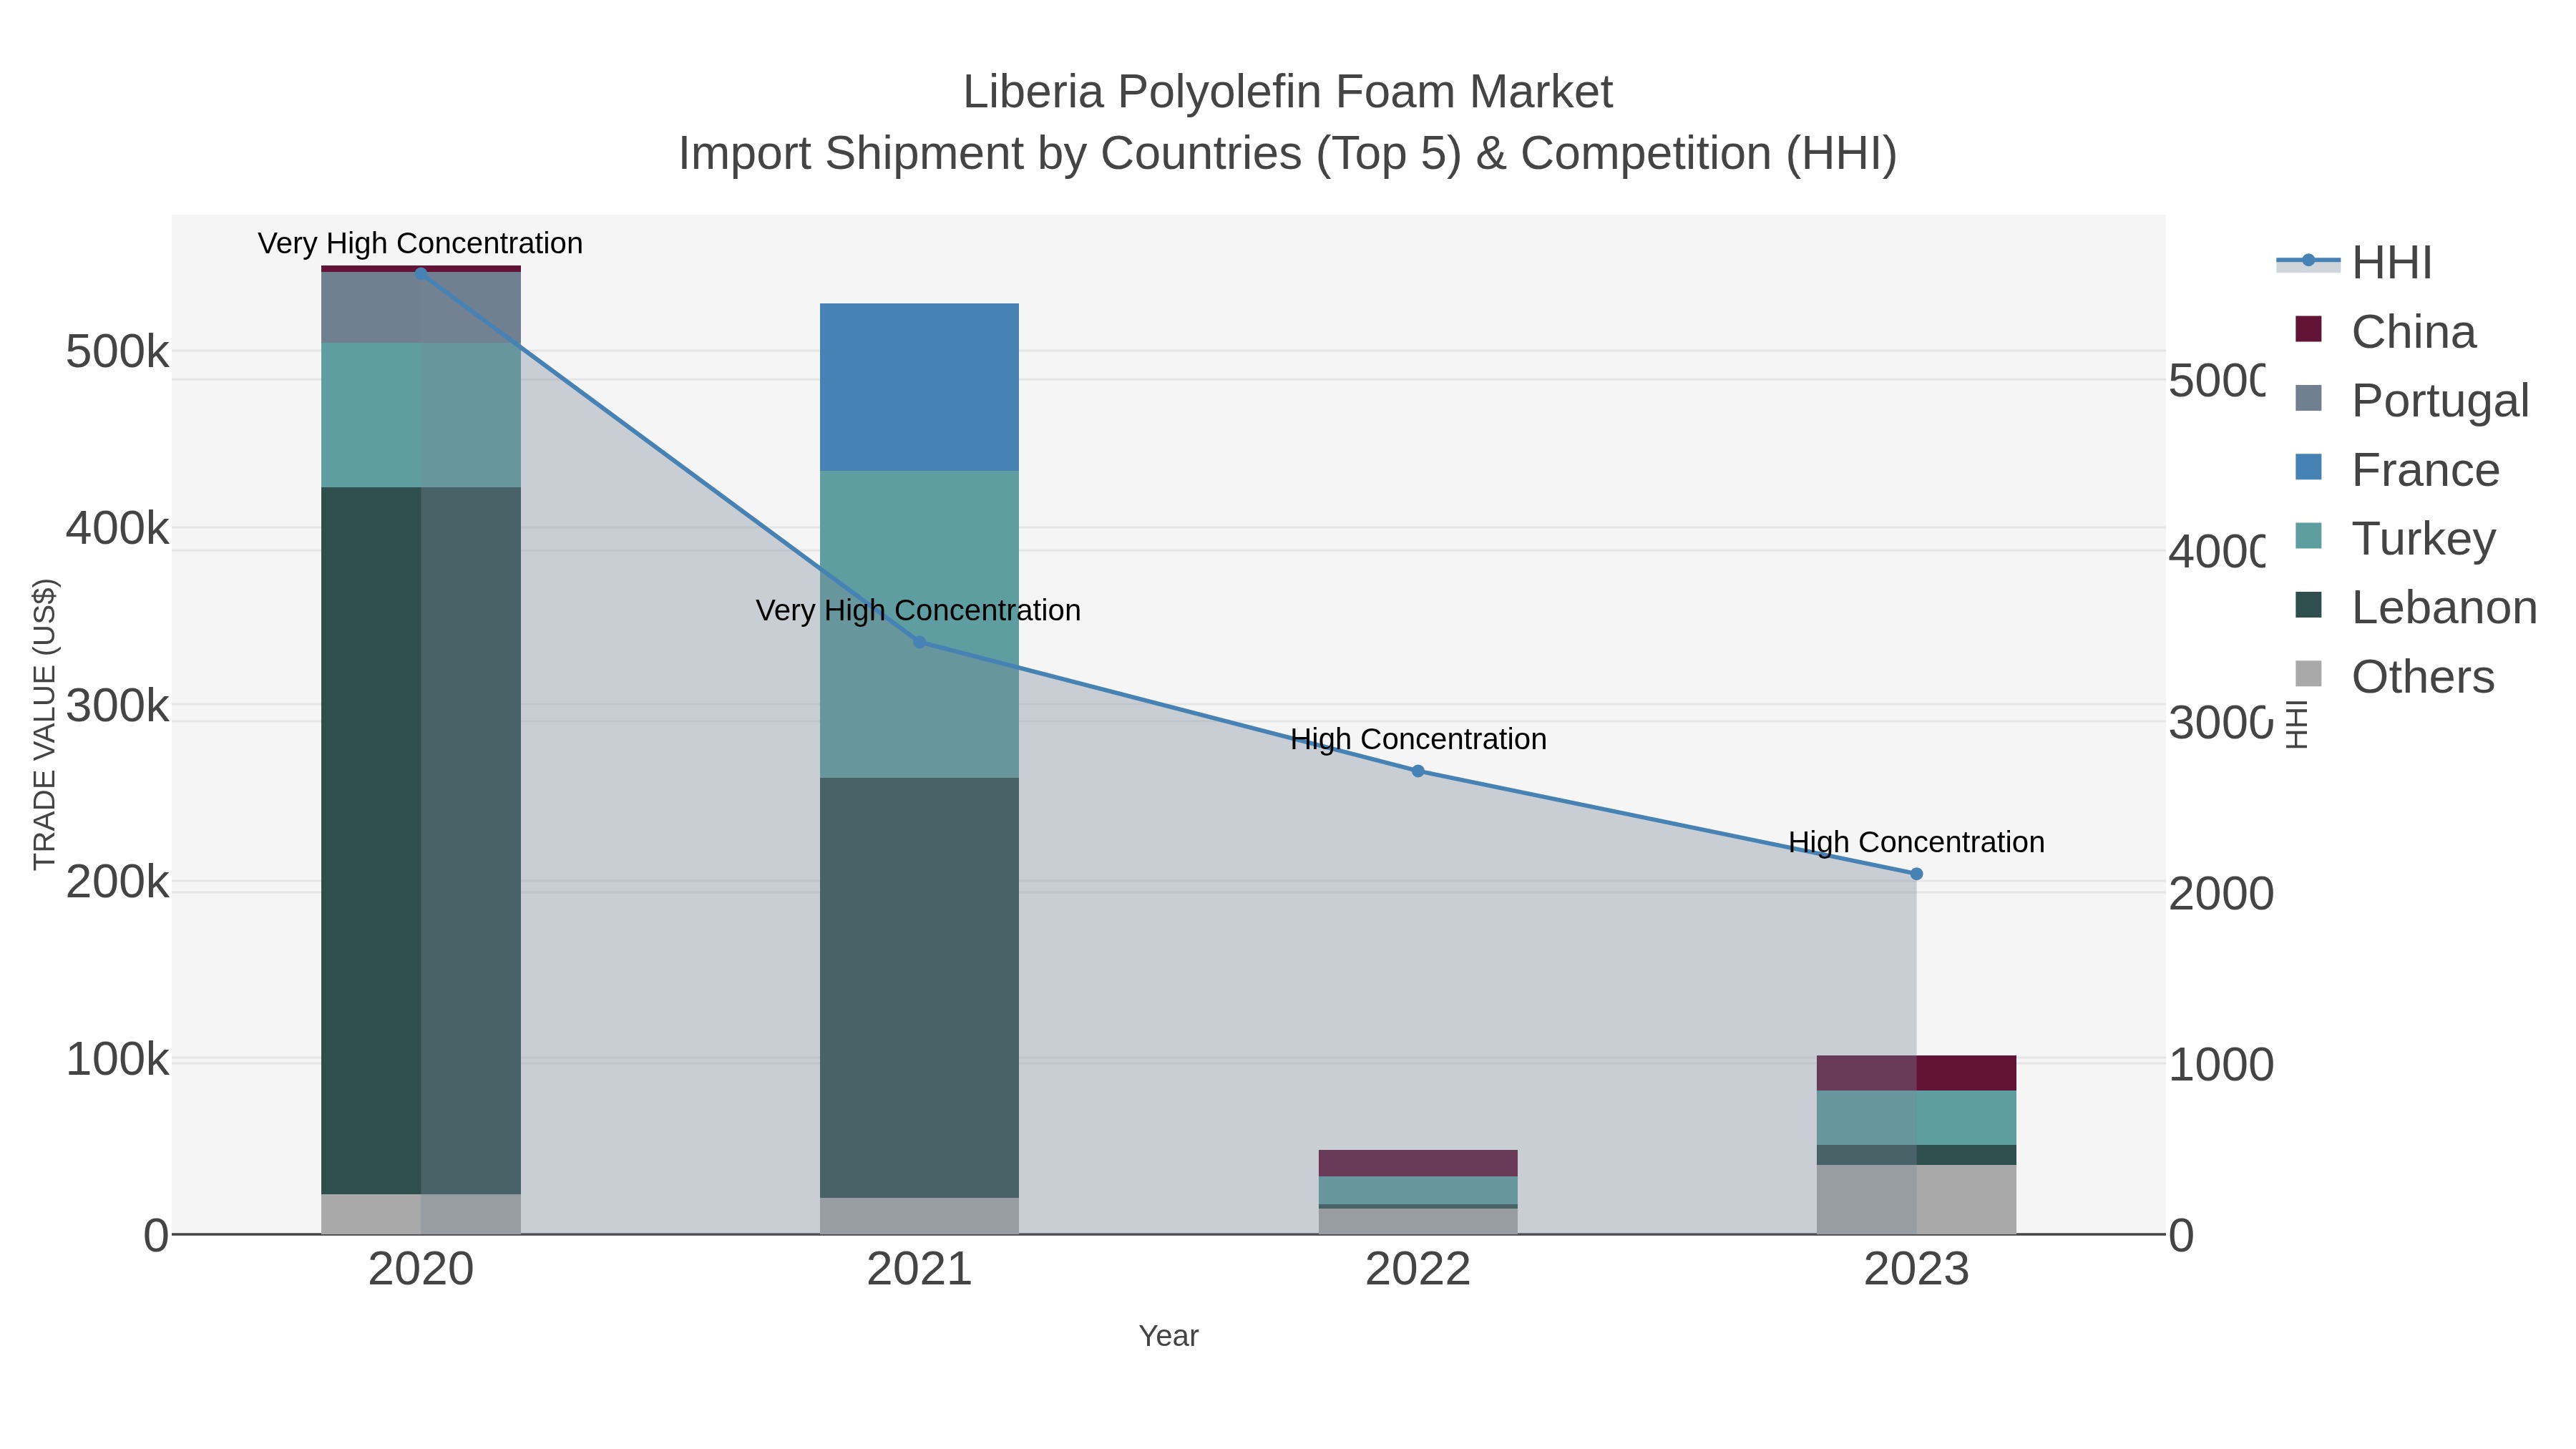This screenshot has height=1449, width=2576.
Task: Click the 500k y-axis tick label
Action: pyautogui.click(x=117, y=352)
